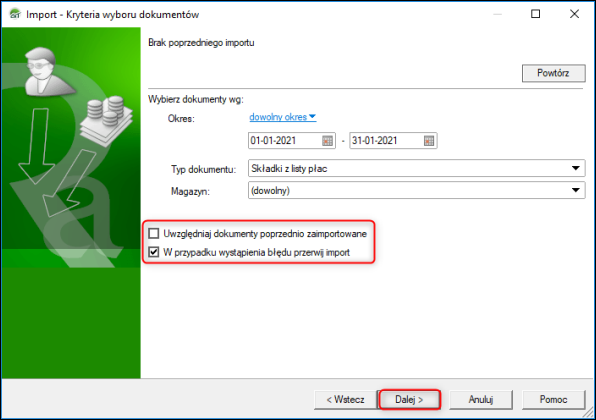This screenshot has width=596, height=420.
Task: Open calendar picker for end date 31-01-2021
Action: pyautogui.click(x=429, y=141)
